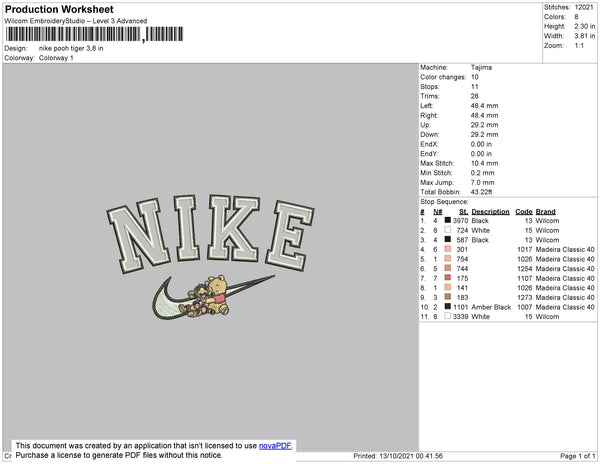Select the Amber Black swatch in stop 10

coord(447,306)
